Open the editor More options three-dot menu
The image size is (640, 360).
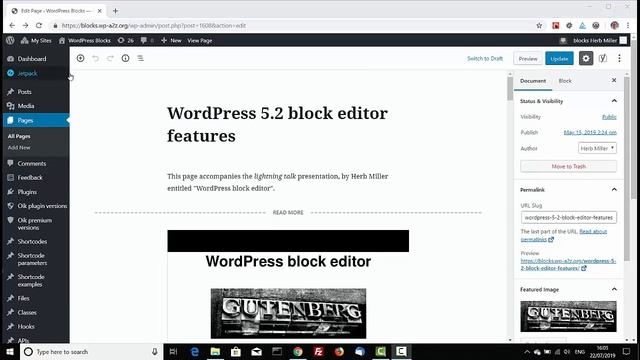click(619, 58)
